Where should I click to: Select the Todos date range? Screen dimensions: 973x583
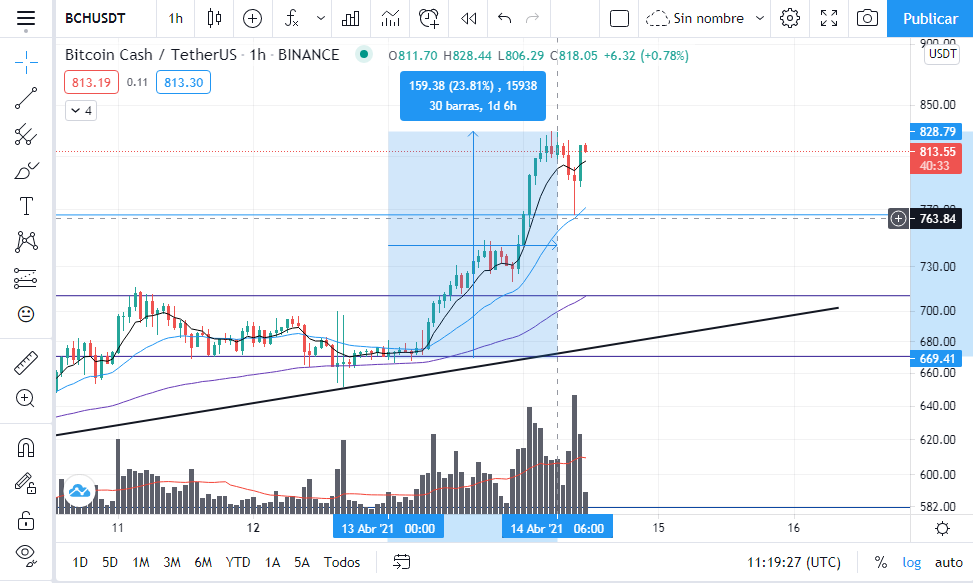point(342,563)
